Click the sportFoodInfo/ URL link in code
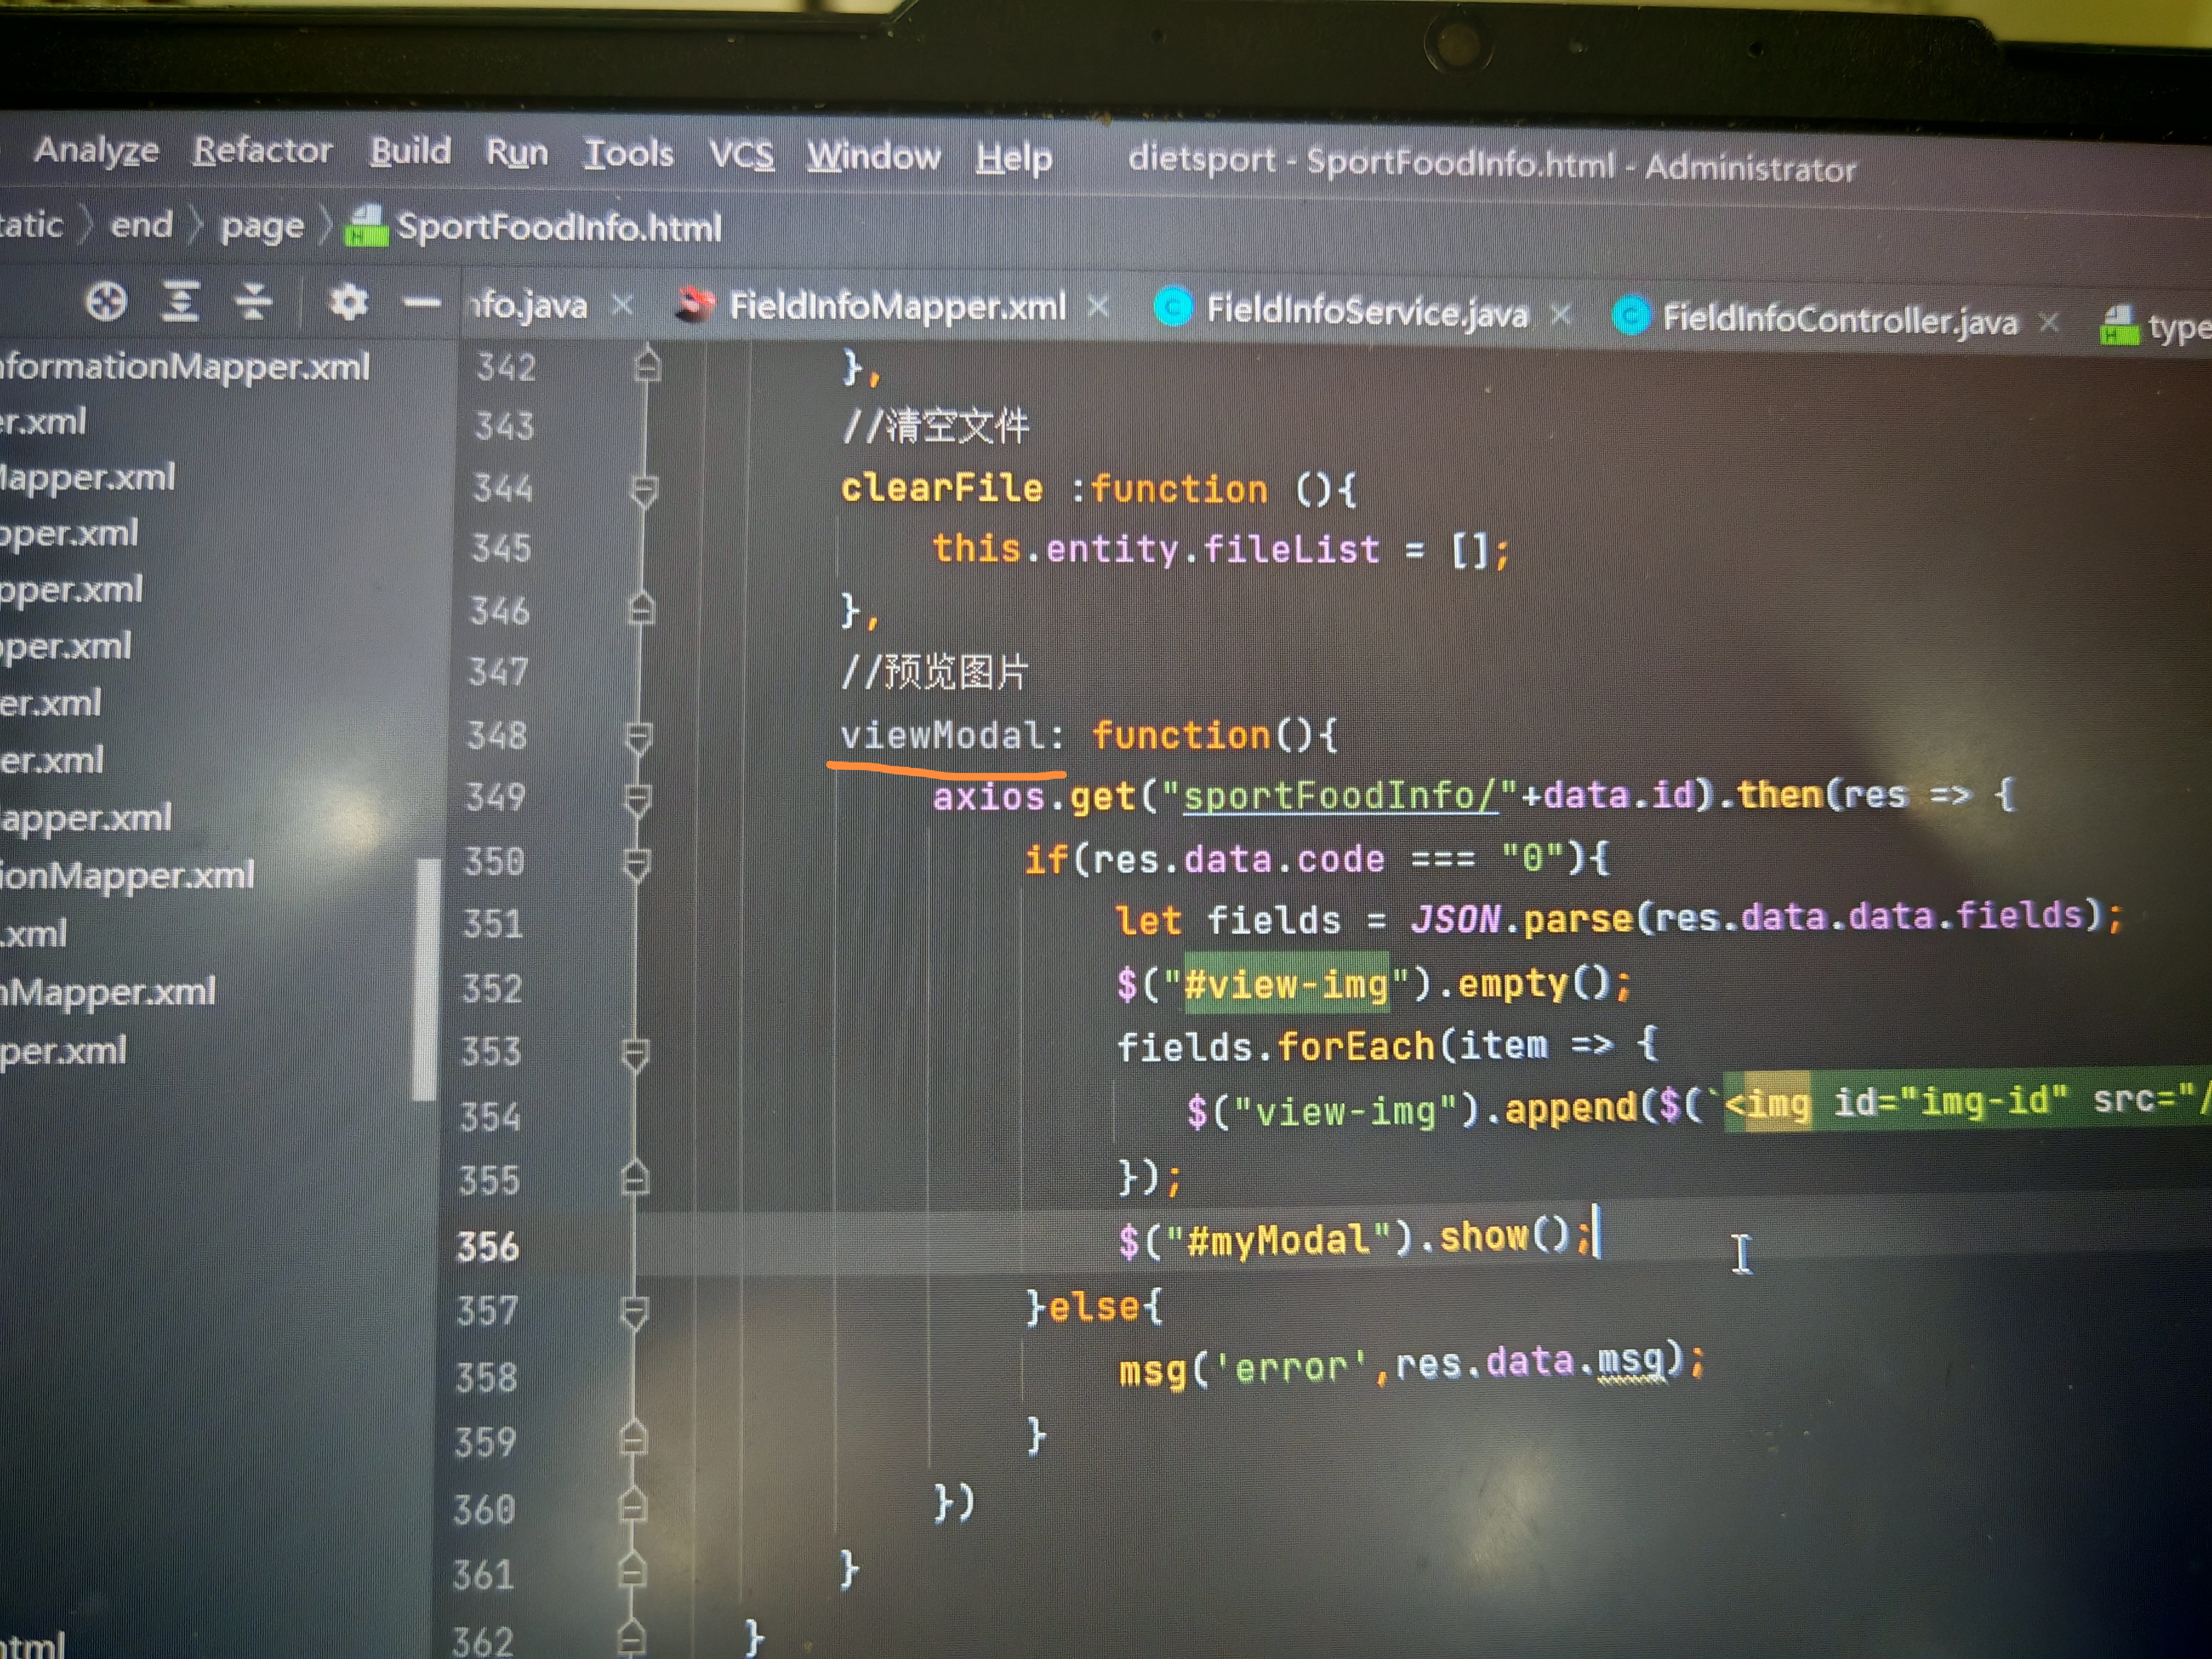 pyautogui.click(x=1340, y=796)
